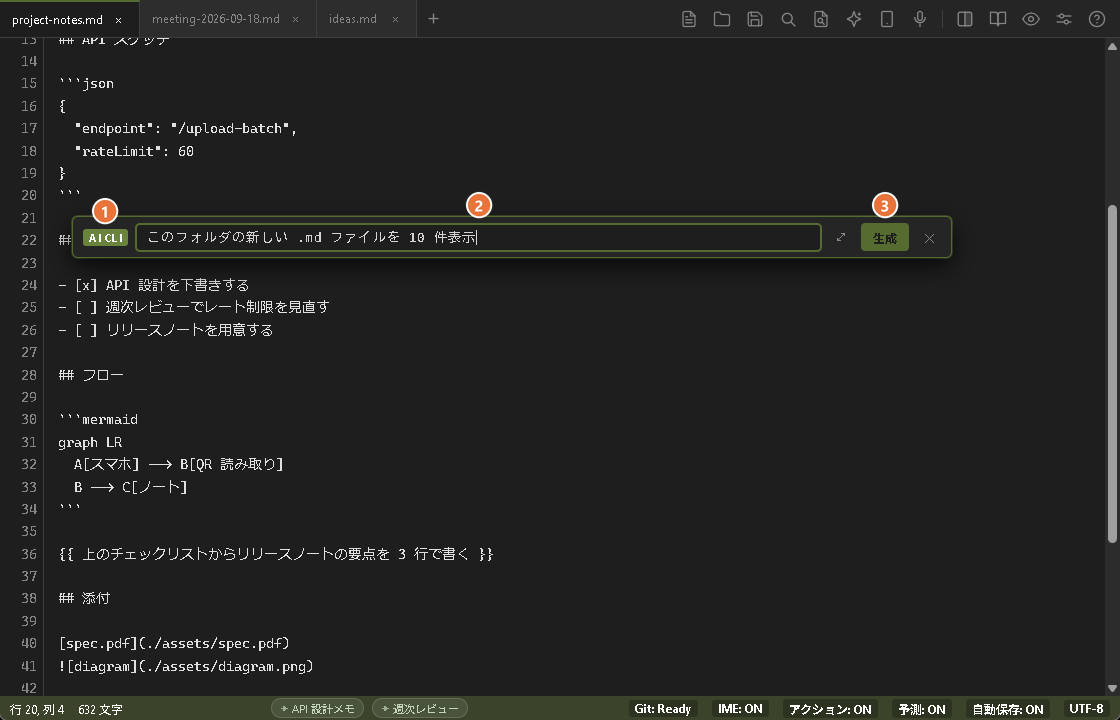Click line number 36 in gutter
The width and height of the screenshot is (1120, 720).
tap(29, 554)
